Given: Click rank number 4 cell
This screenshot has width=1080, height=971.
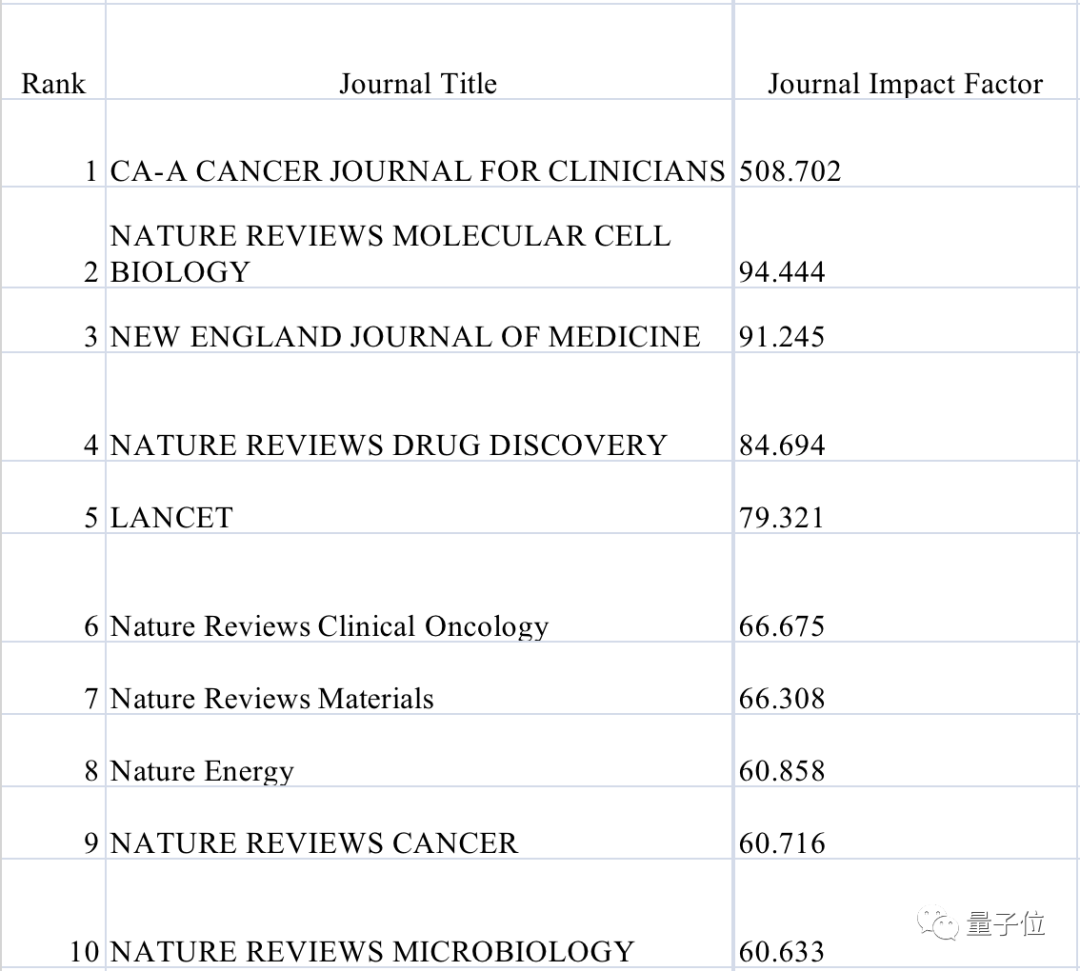Looking at the screenshot, I should 53,407.
